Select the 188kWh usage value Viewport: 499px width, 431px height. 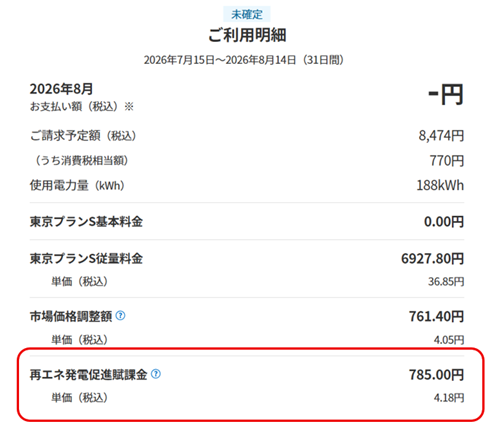tap(440, 185)
